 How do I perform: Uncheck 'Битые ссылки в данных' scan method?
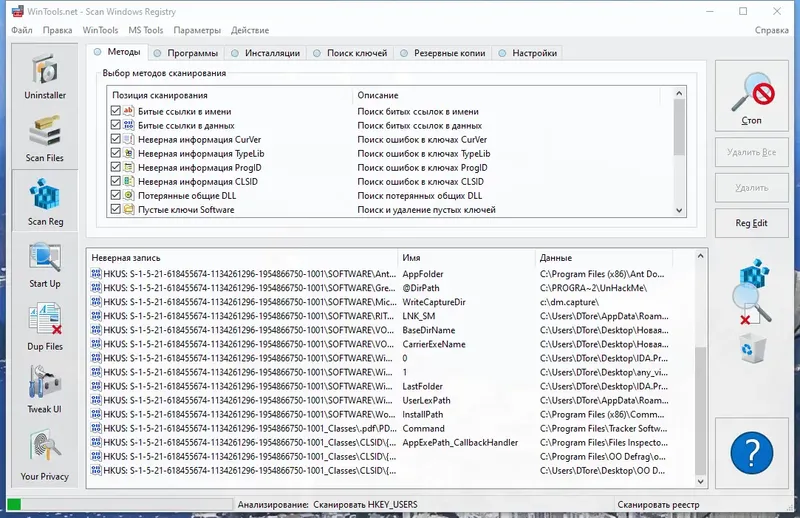point(116,125)
